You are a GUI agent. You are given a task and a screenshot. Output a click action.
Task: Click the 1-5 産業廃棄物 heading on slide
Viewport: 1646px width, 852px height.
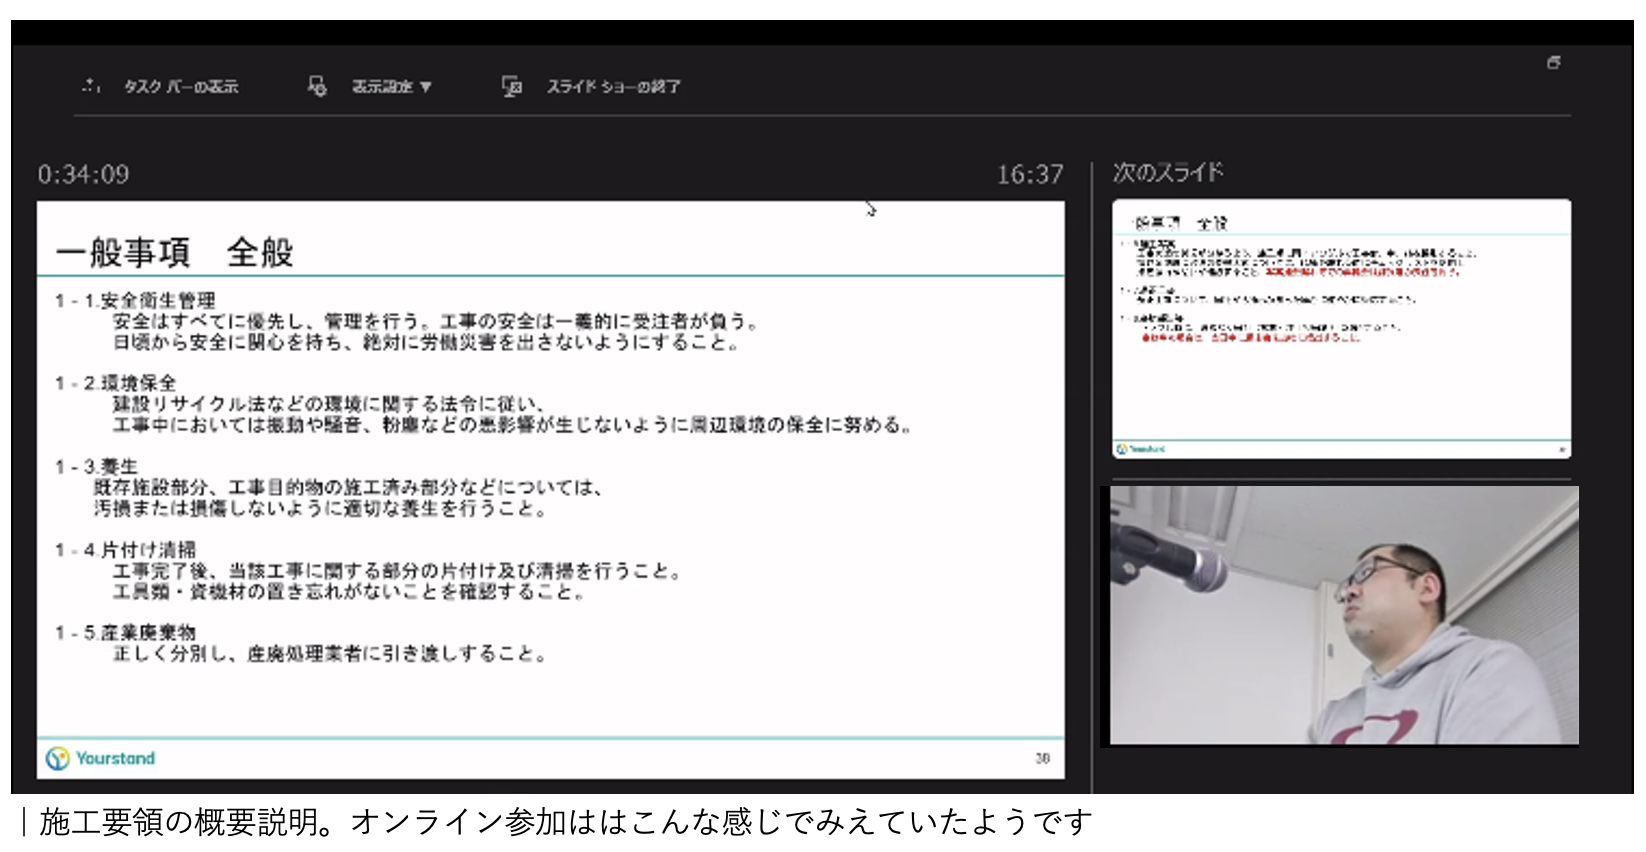click(x=125, y=632)
